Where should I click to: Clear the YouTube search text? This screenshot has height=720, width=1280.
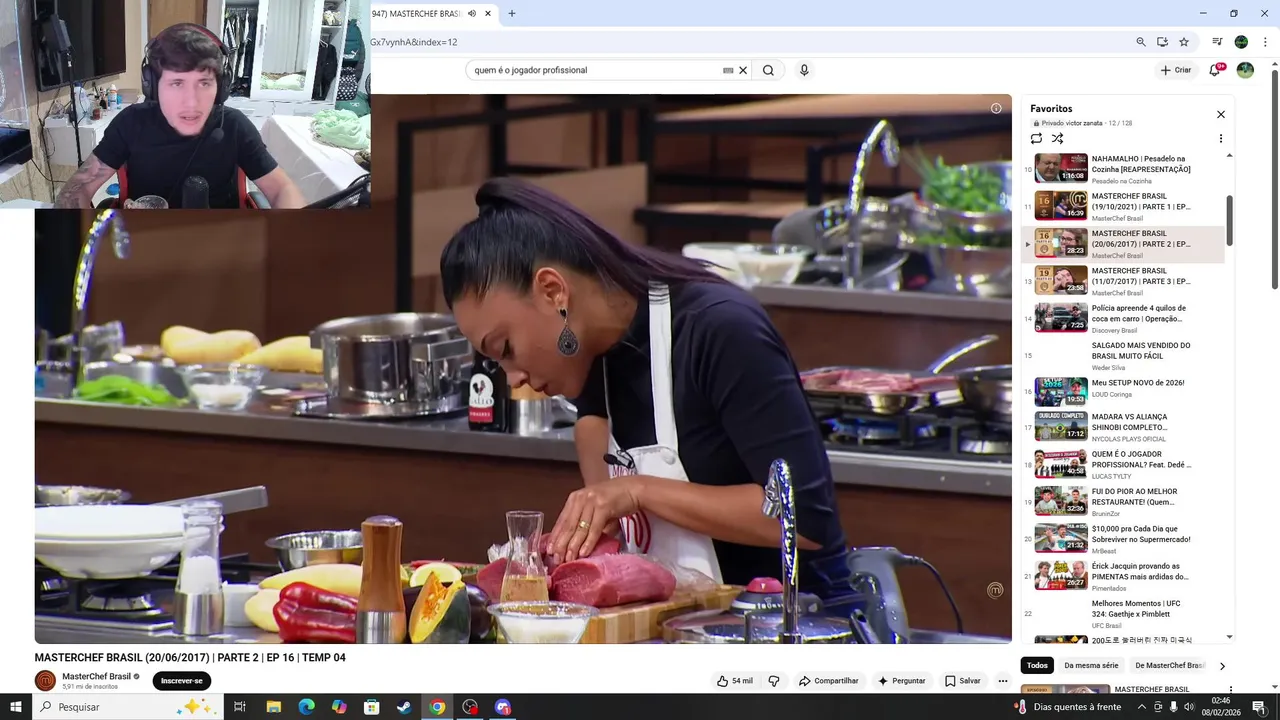point(743,70)
